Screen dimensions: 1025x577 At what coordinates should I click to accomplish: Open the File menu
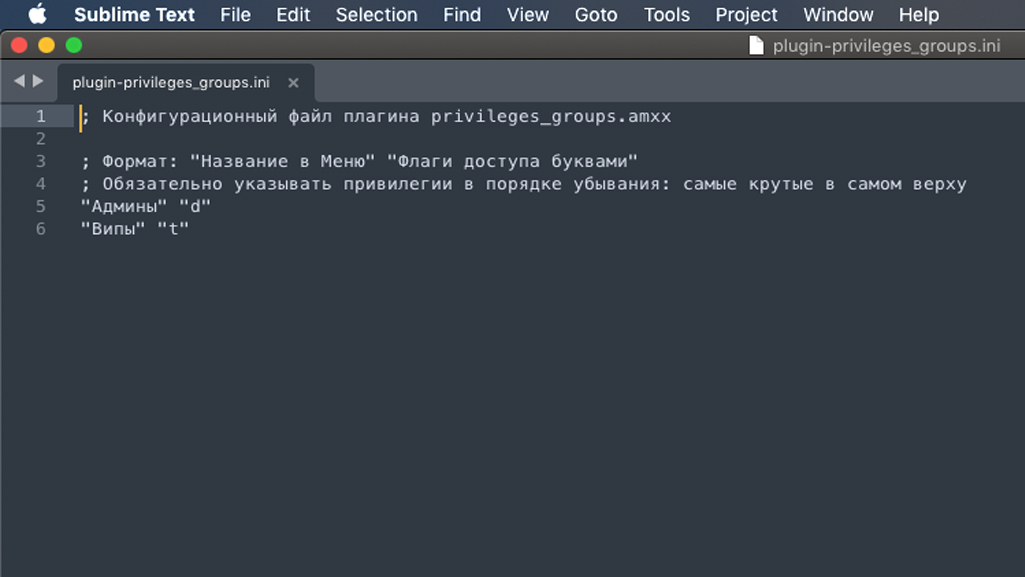click(x=235, y=14)
